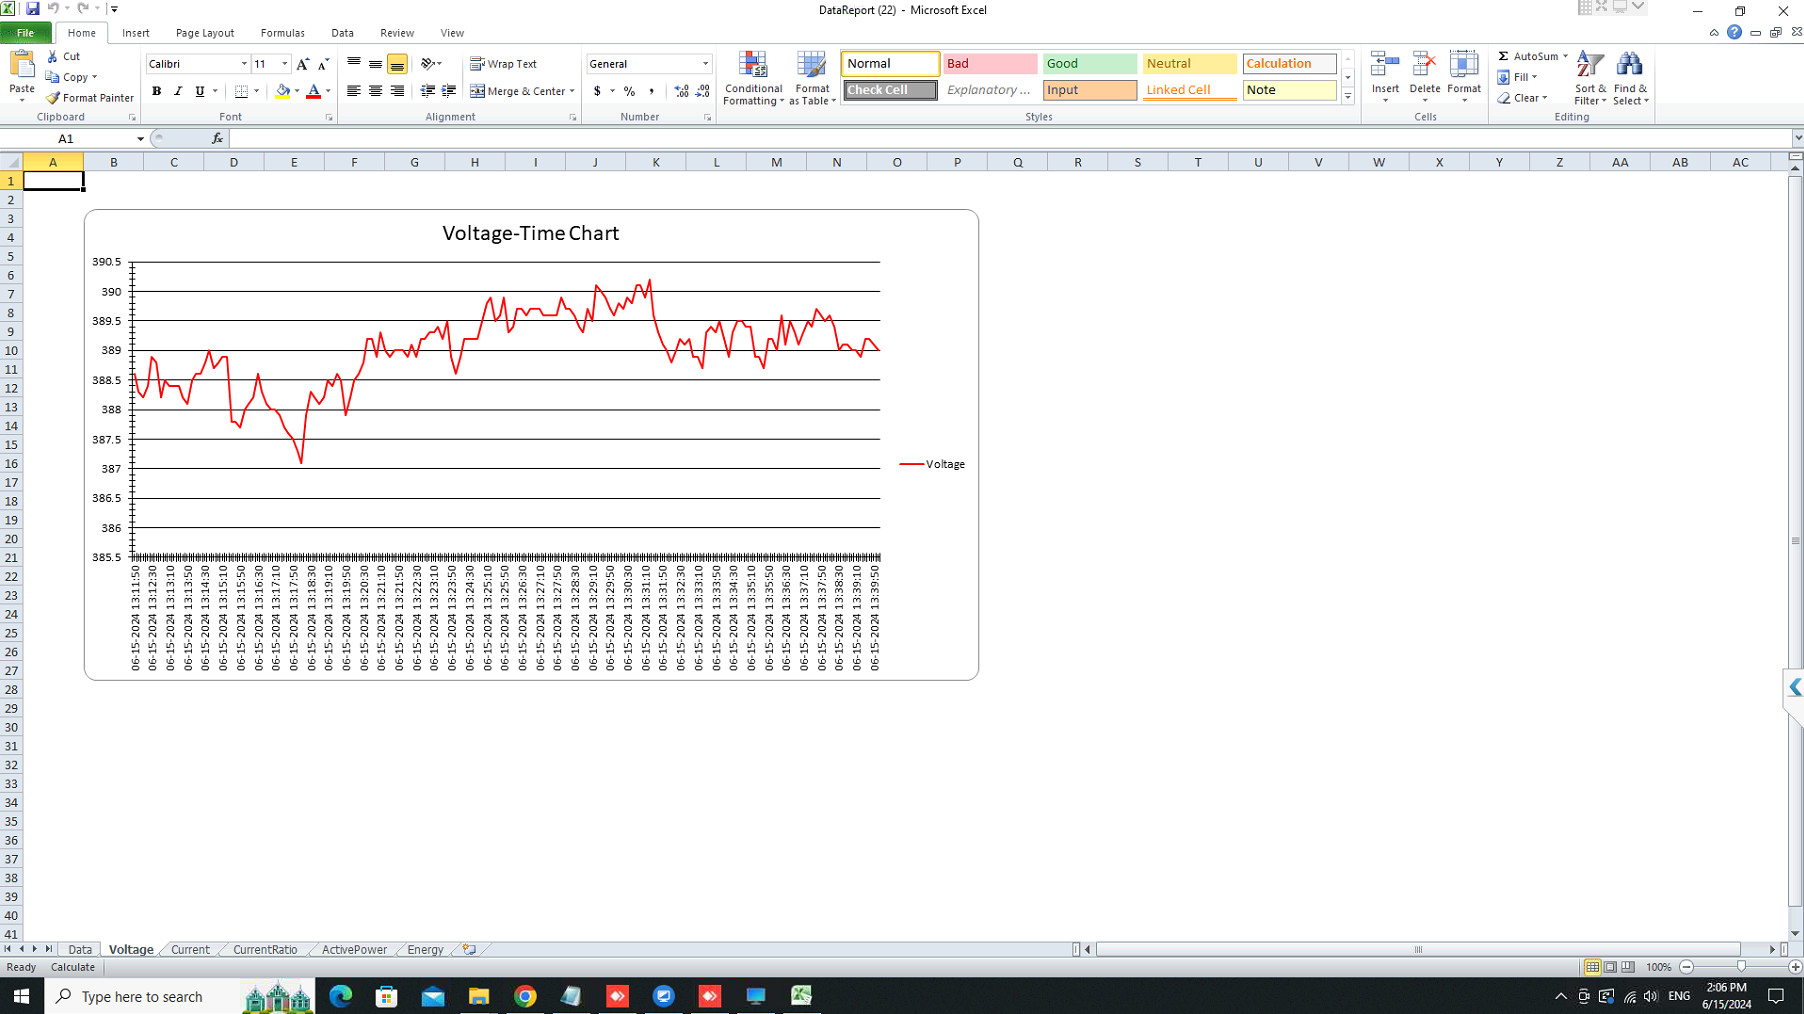The width and height of the screenshot is (1804, 1014).
Task: Click the Paste icon in Clipboard
Action: (x=21, y=66)
